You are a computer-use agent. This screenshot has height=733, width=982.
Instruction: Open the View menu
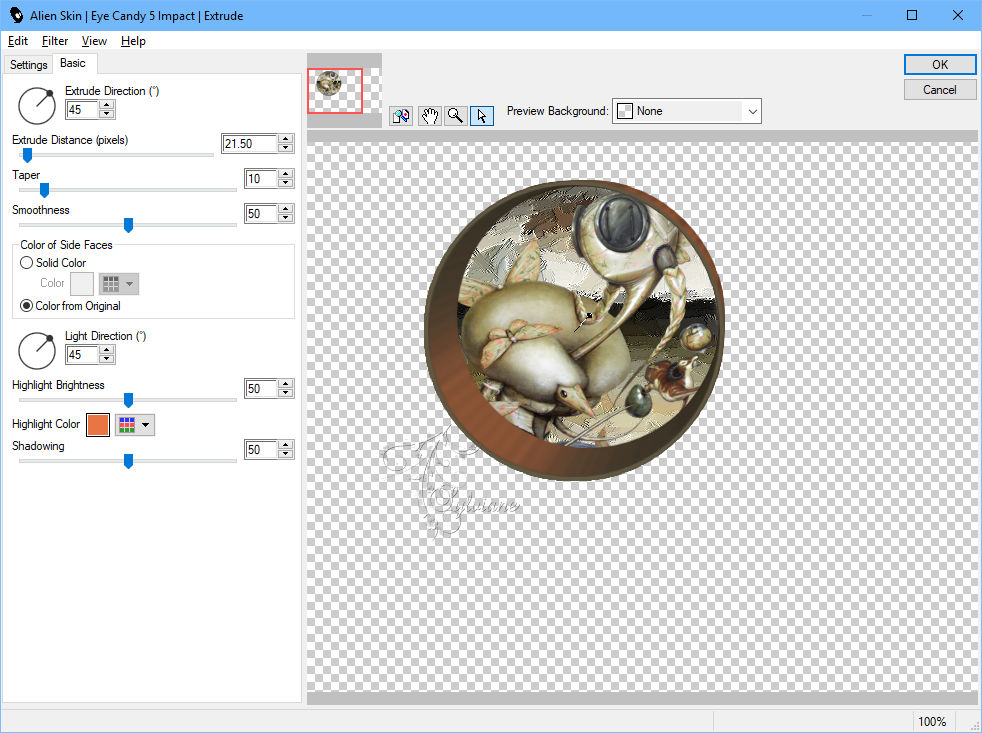(94, 41)
